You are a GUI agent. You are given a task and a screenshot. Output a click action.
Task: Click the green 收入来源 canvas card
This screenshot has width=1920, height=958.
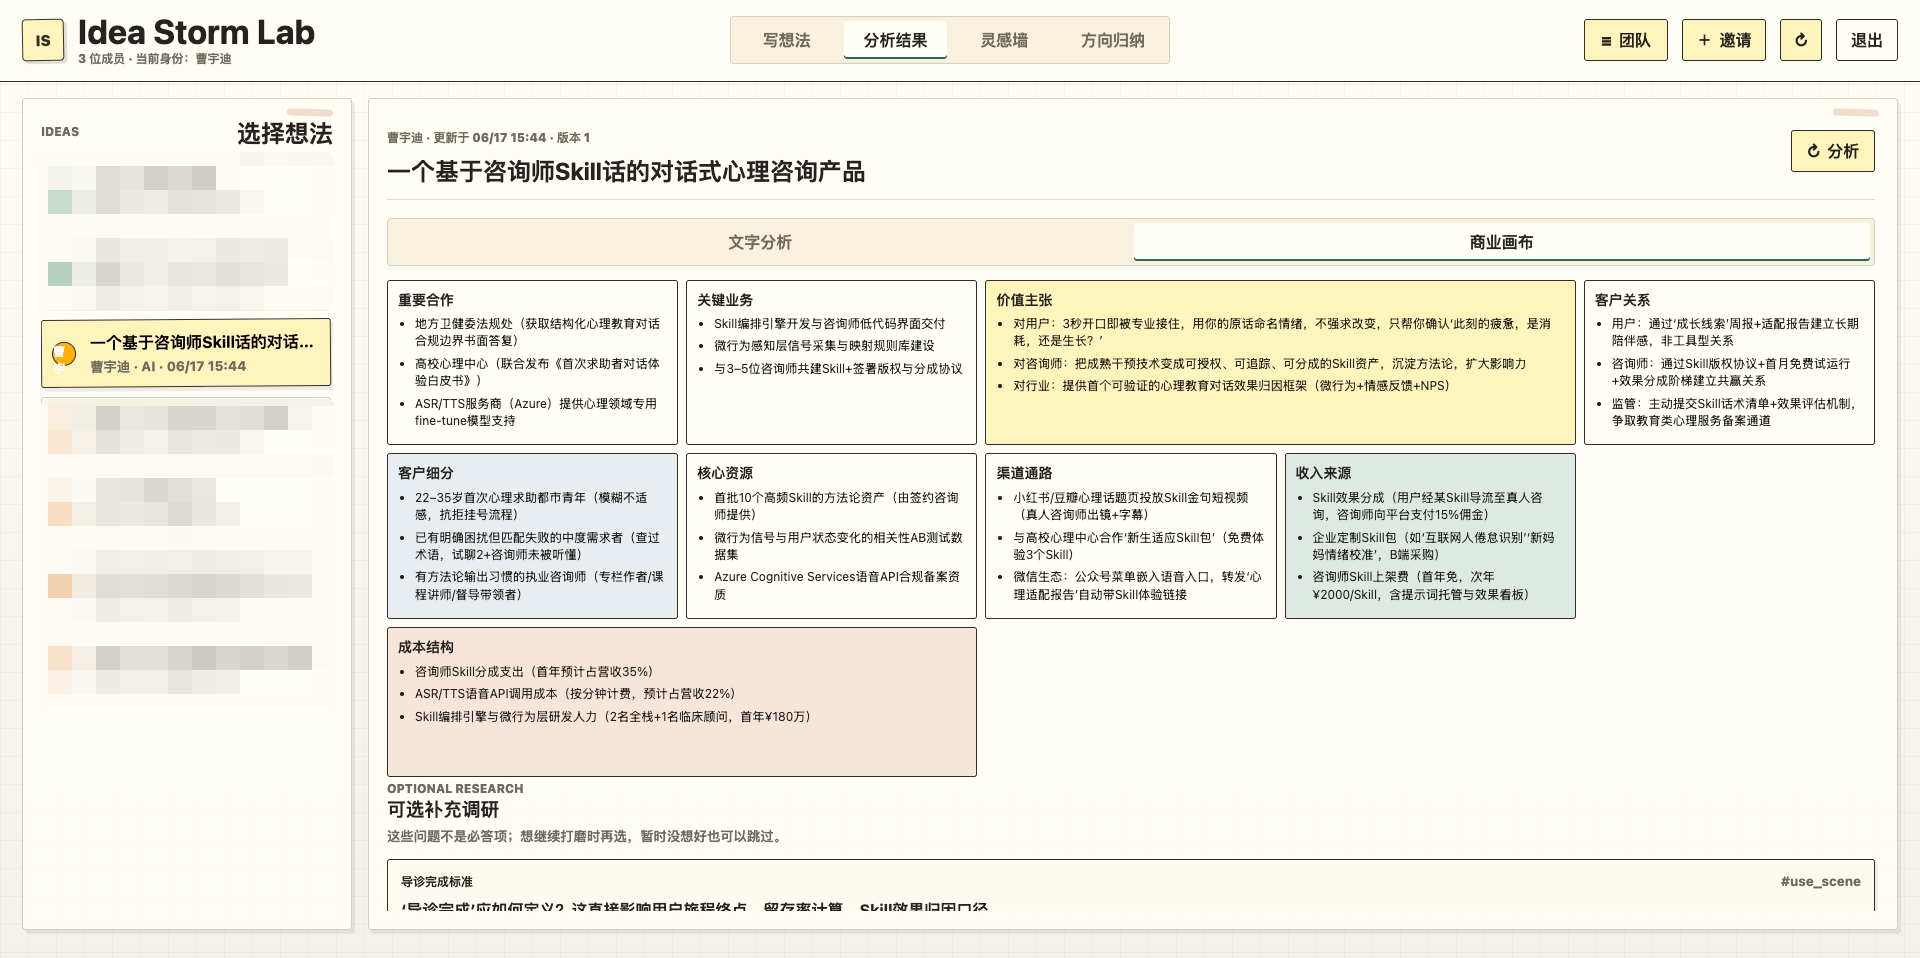[x=1430, y=536]
